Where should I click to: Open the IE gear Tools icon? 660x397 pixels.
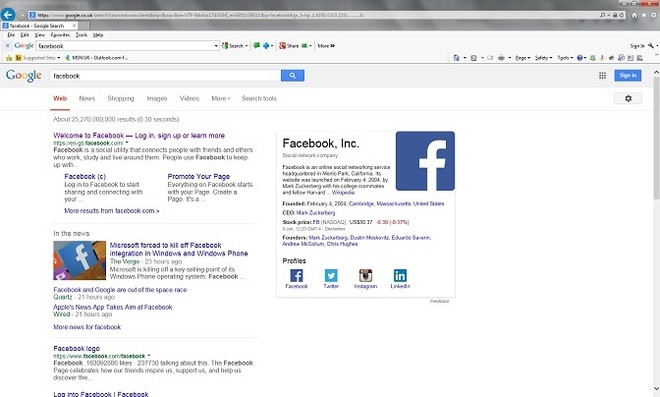click(654, 15)
